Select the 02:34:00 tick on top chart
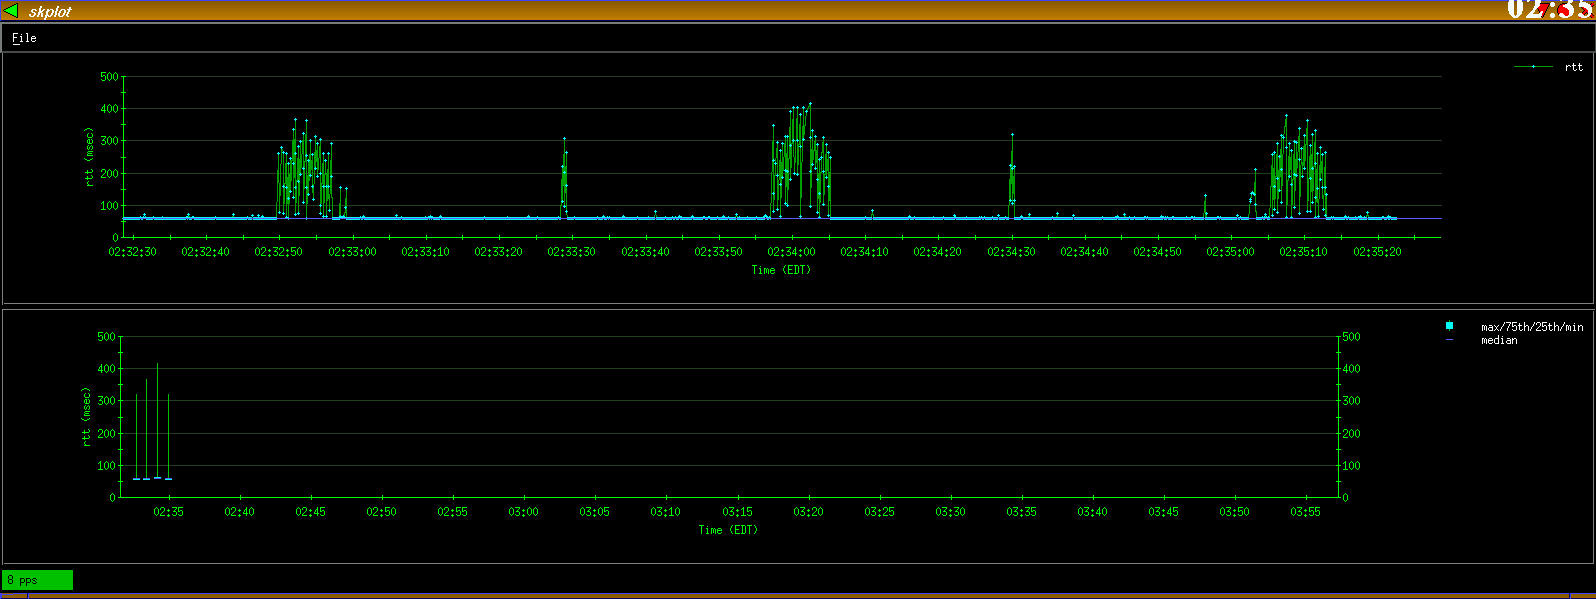Viewport: 1596px width, 599px height. tap(791, 252)
